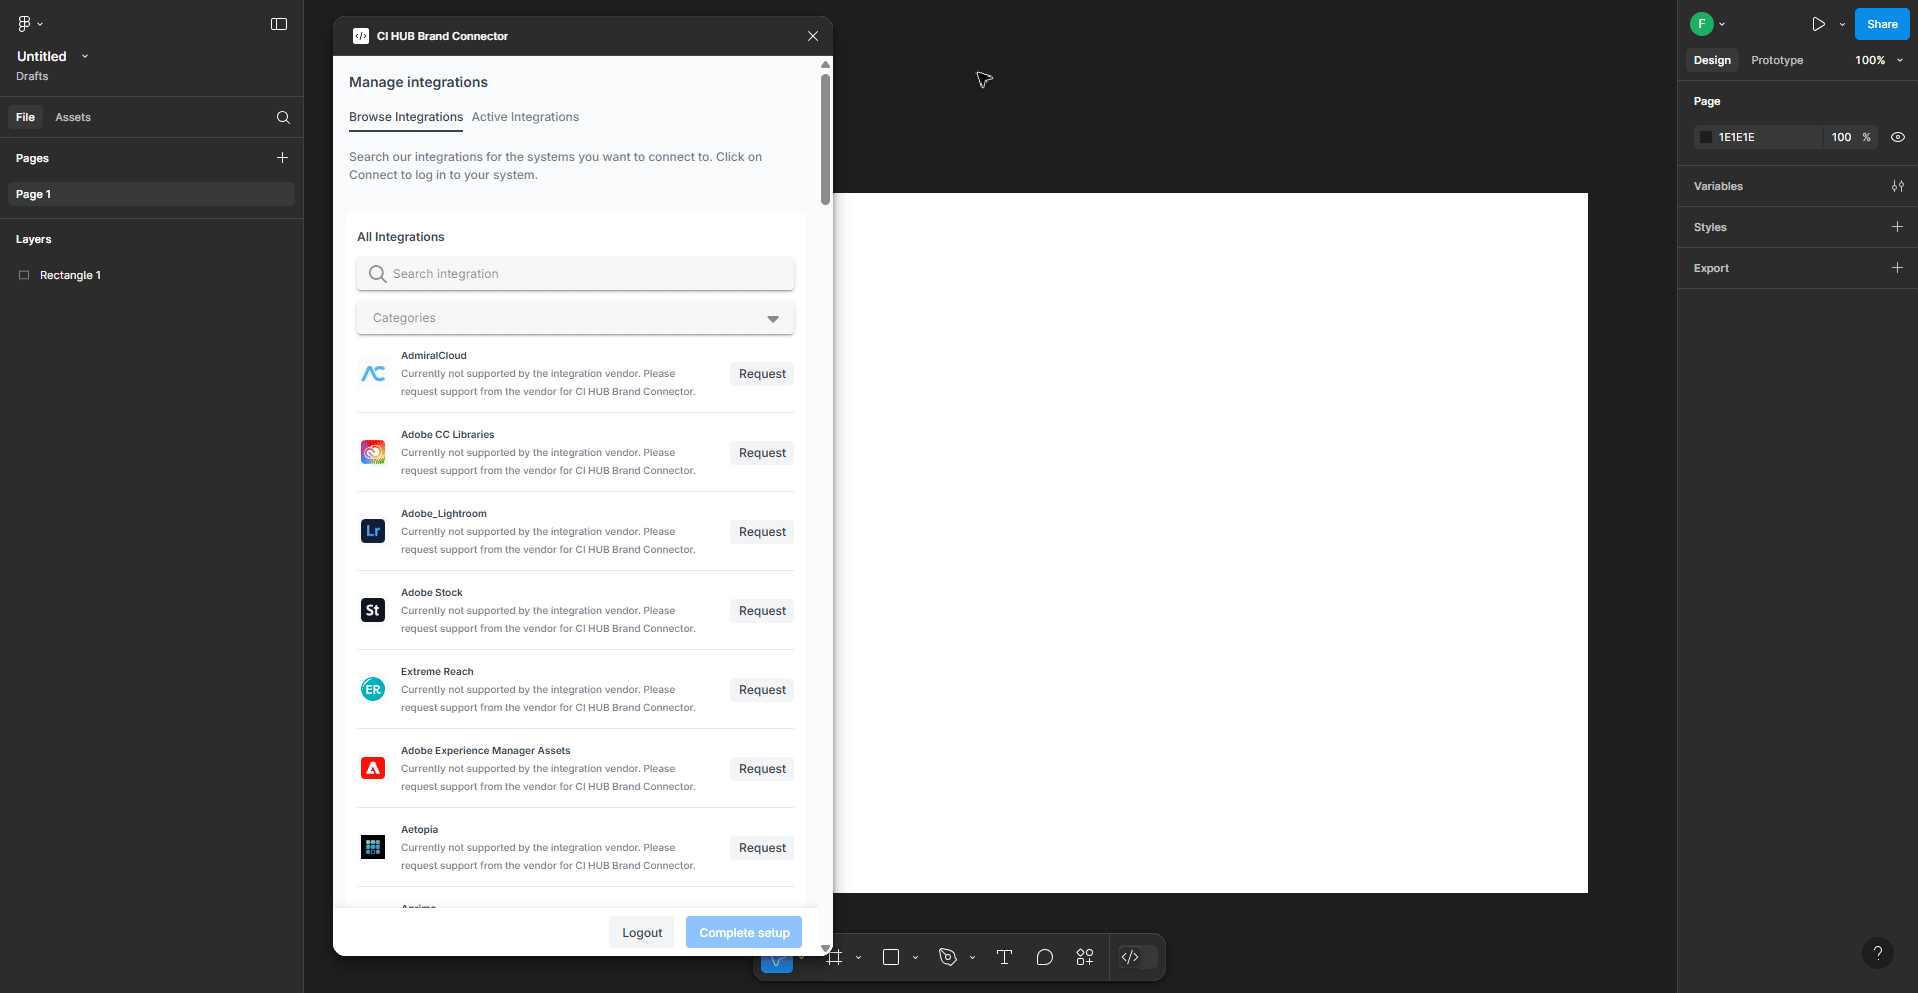Request the Adobe Stock integration

(x=761, y=611)
